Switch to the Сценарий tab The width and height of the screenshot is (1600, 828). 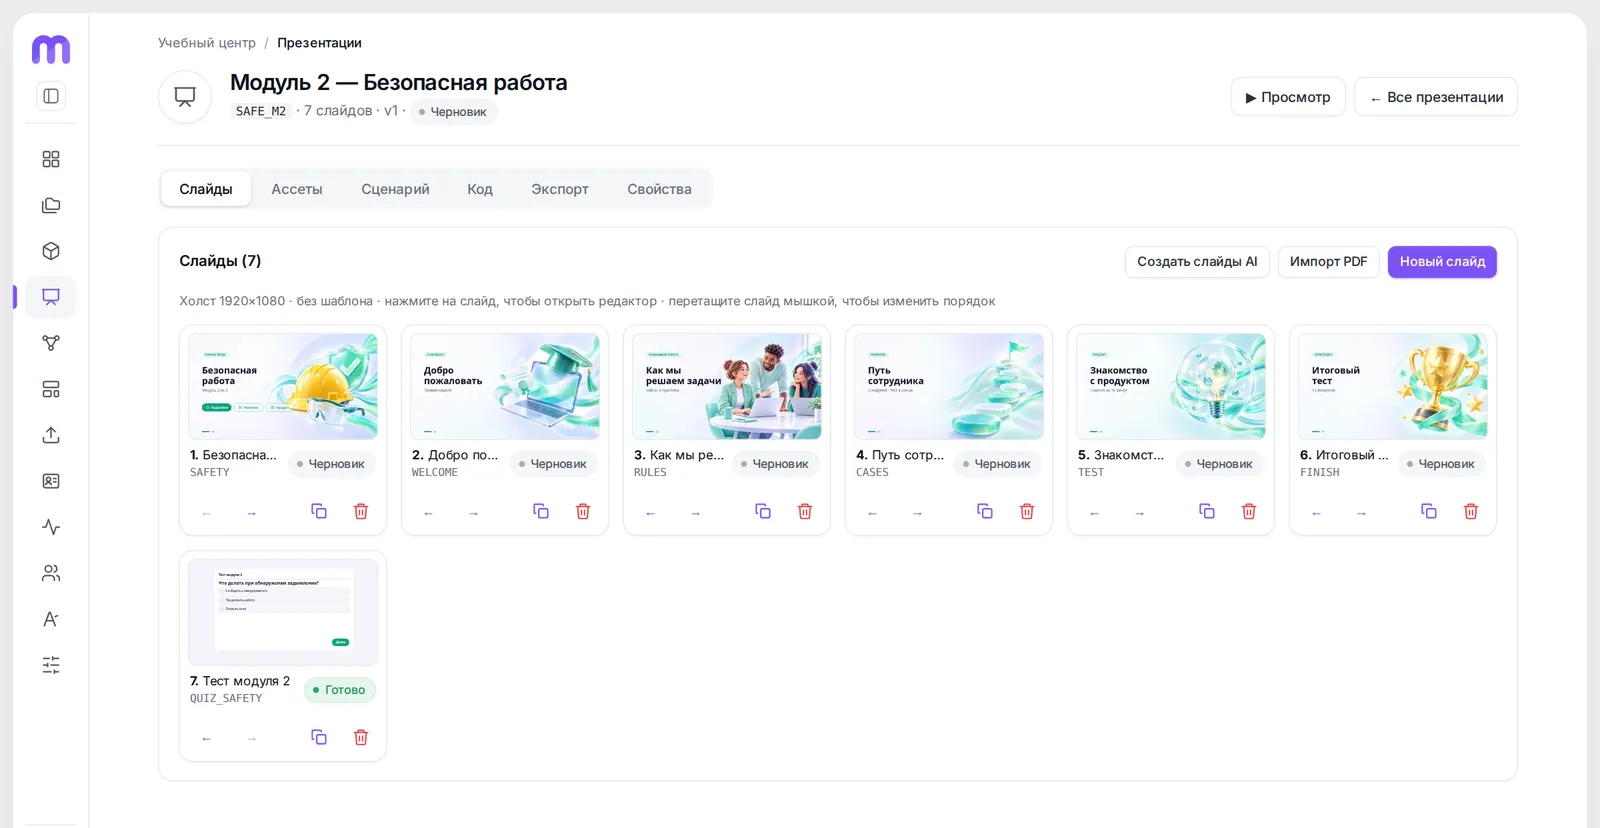395,189
